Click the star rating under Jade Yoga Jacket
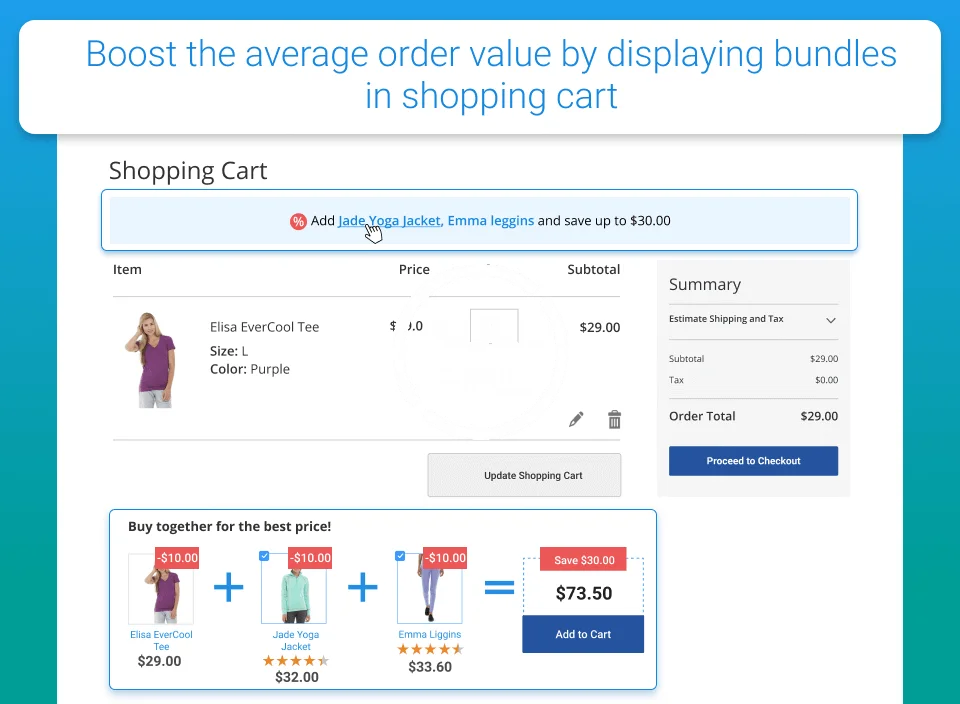Image resolution: width=960 pixels, height=704 pixels. point(295,661)
